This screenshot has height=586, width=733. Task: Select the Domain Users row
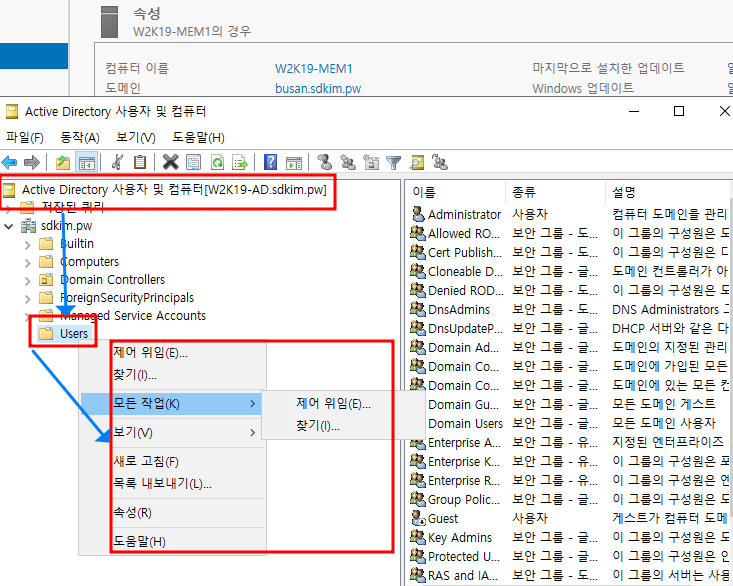[569, 423]
